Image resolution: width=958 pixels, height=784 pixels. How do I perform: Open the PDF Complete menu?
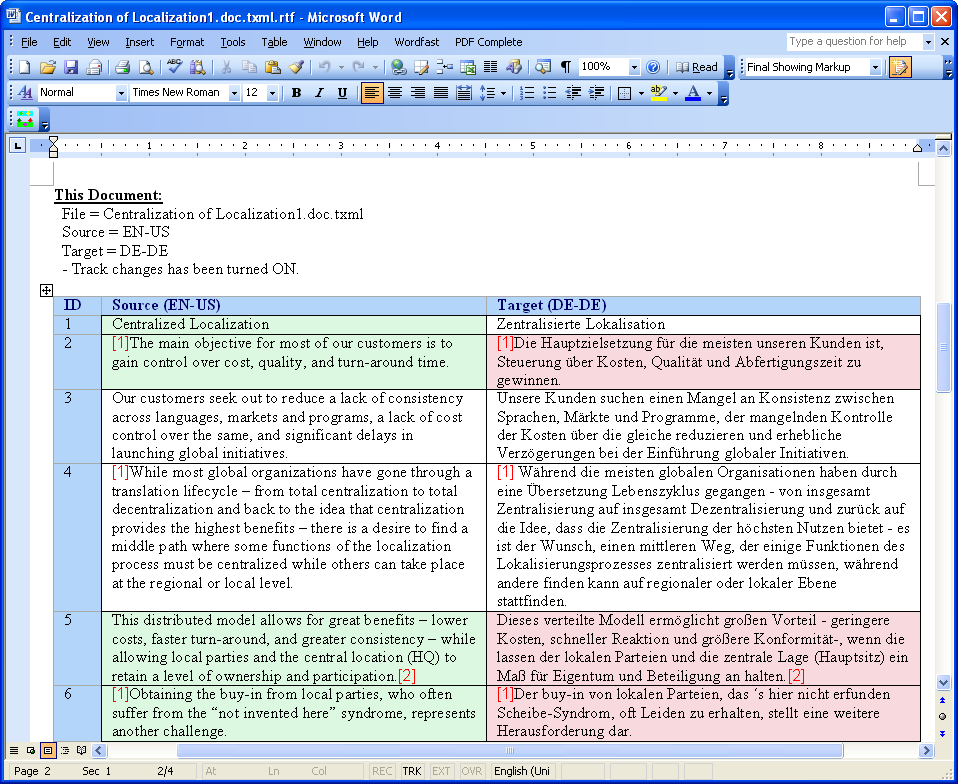pos(488,42)
